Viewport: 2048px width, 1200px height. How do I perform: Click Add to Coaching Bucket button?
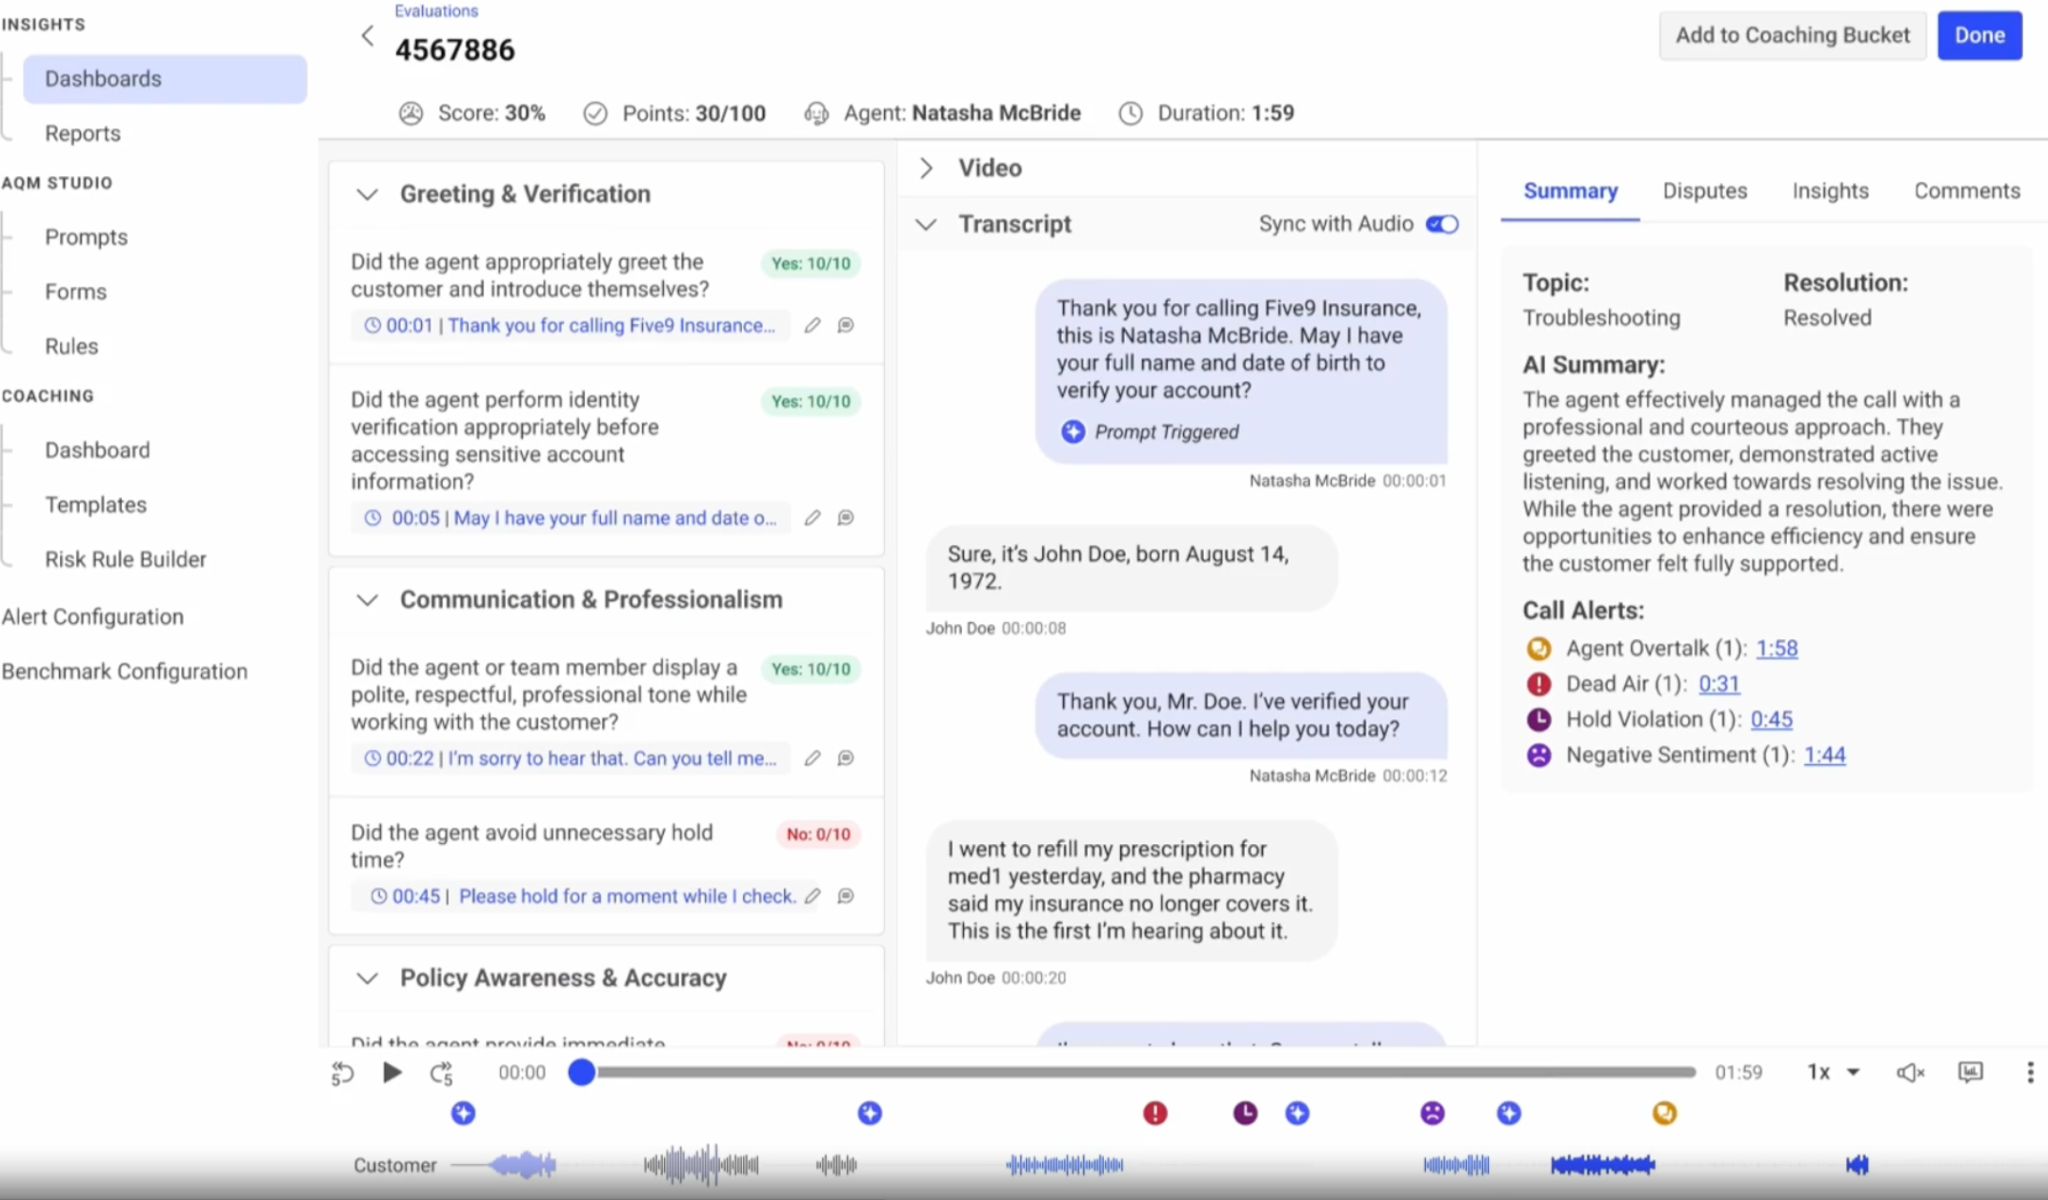pyautogui.click(x=1792, y=35)
